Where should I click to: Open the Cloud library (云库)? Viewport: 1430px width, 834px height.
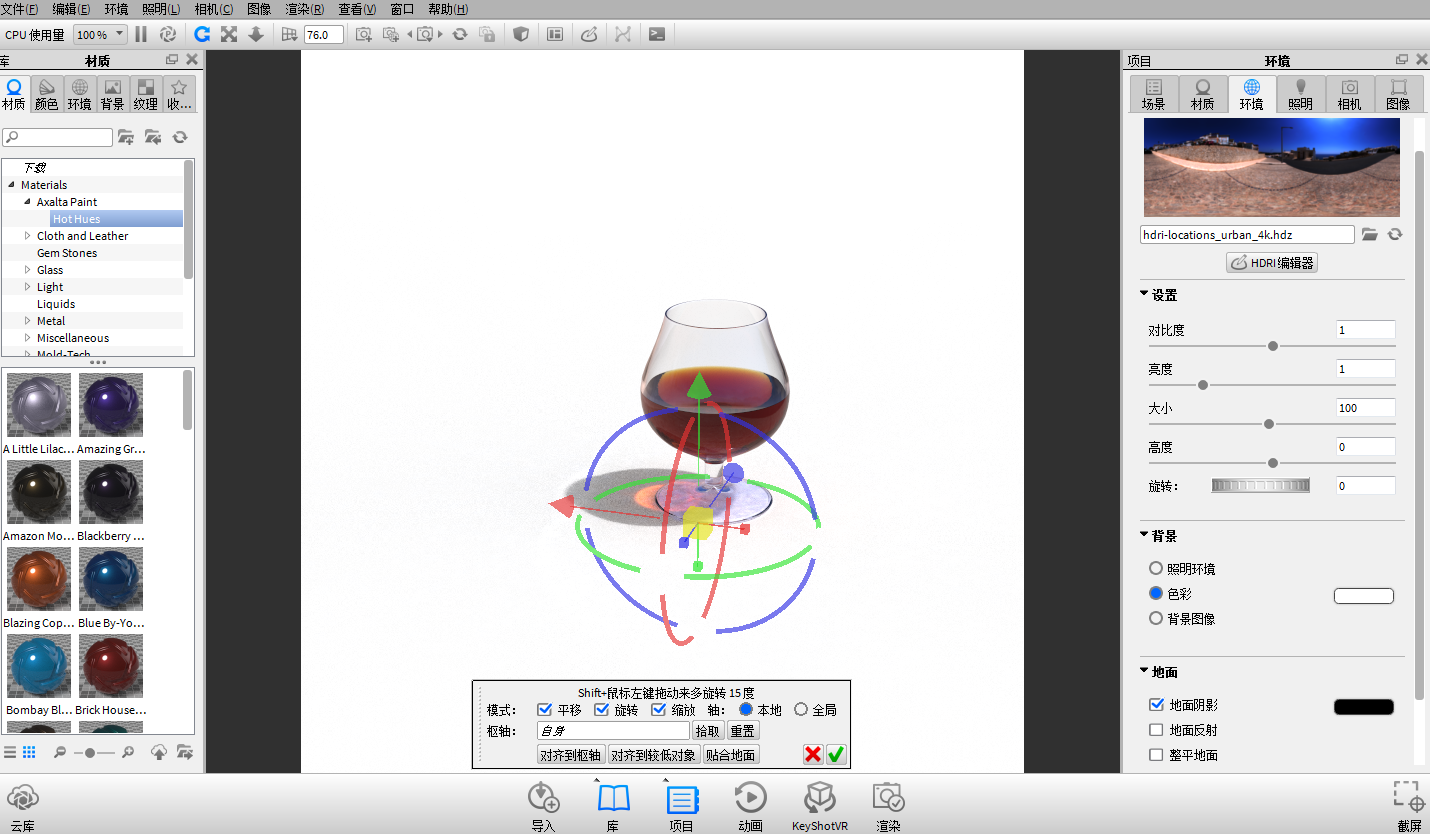[22, 806]
